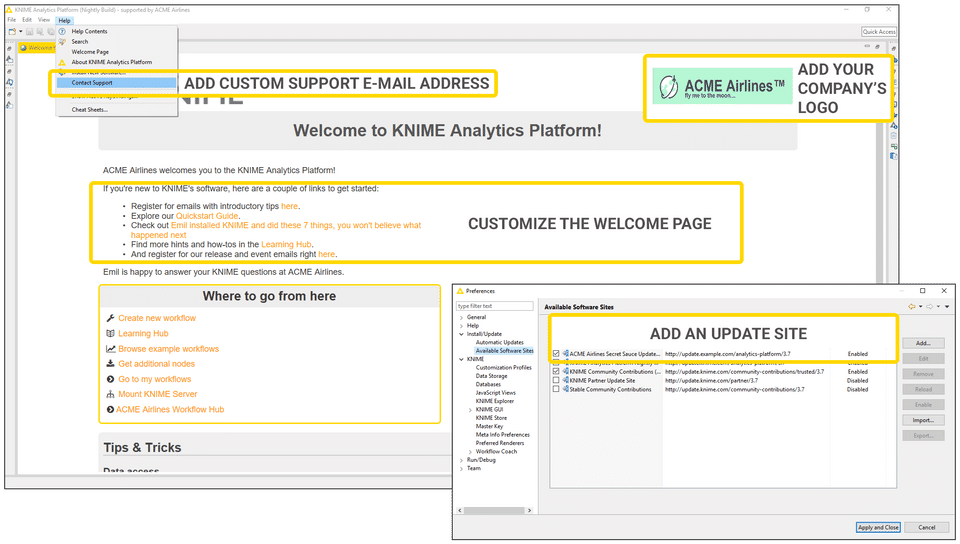Open the Create new workflow link
960x544 pixels.
[x=157, y=318]
